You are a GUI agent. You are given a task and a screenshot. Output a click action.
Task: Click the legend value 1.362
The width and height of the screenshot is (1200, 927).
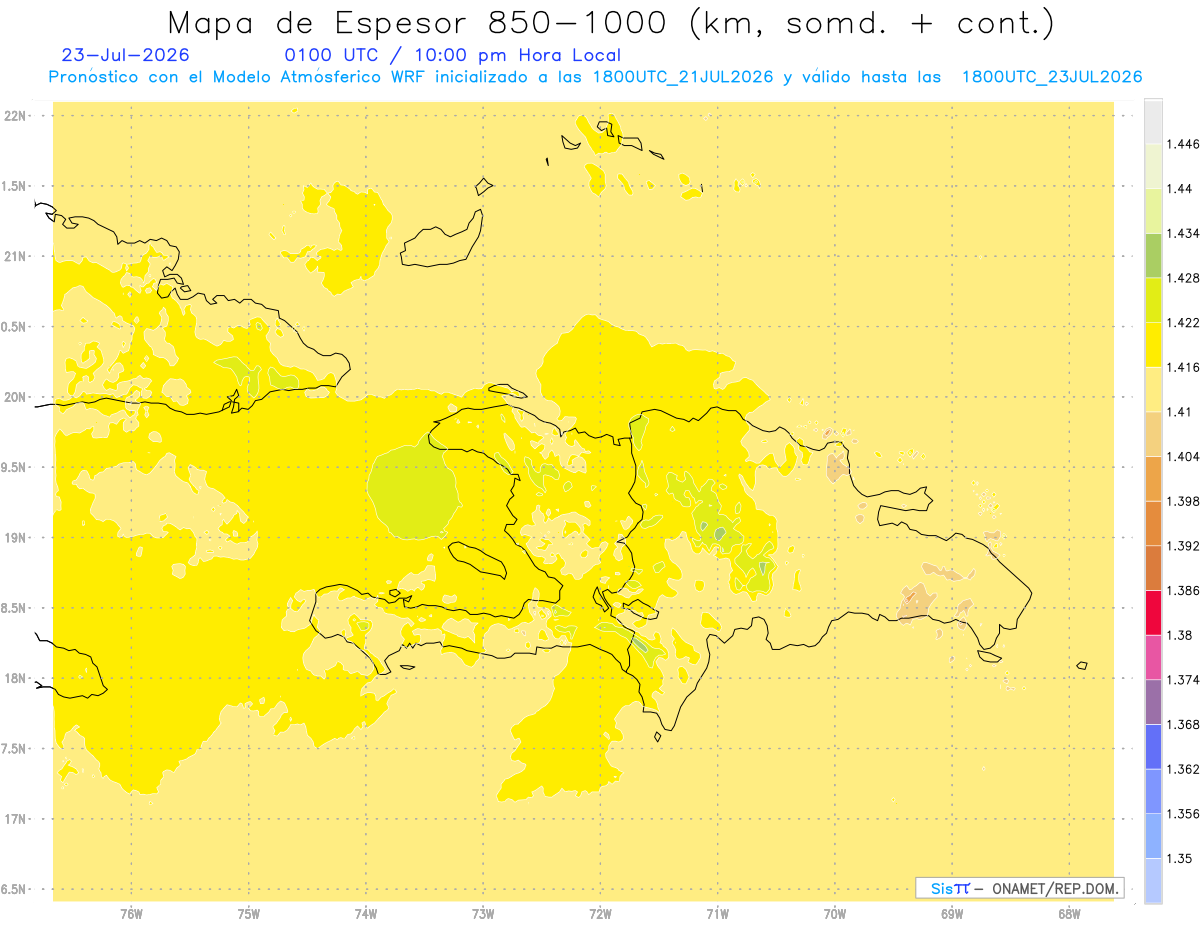click(1185, 769)
